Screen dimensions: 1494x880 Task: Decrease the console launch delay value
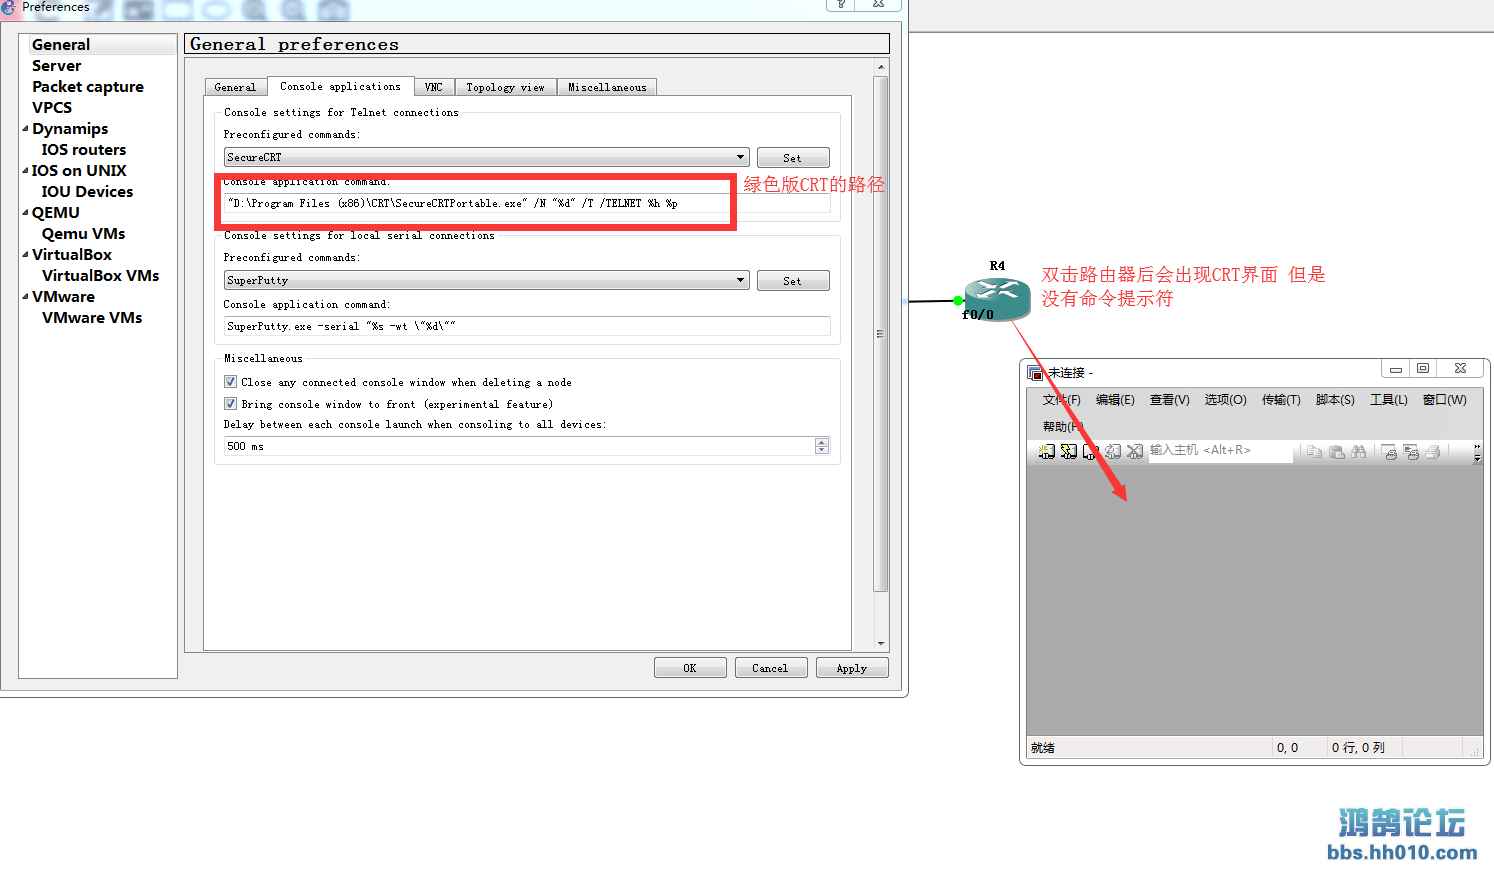822,450
